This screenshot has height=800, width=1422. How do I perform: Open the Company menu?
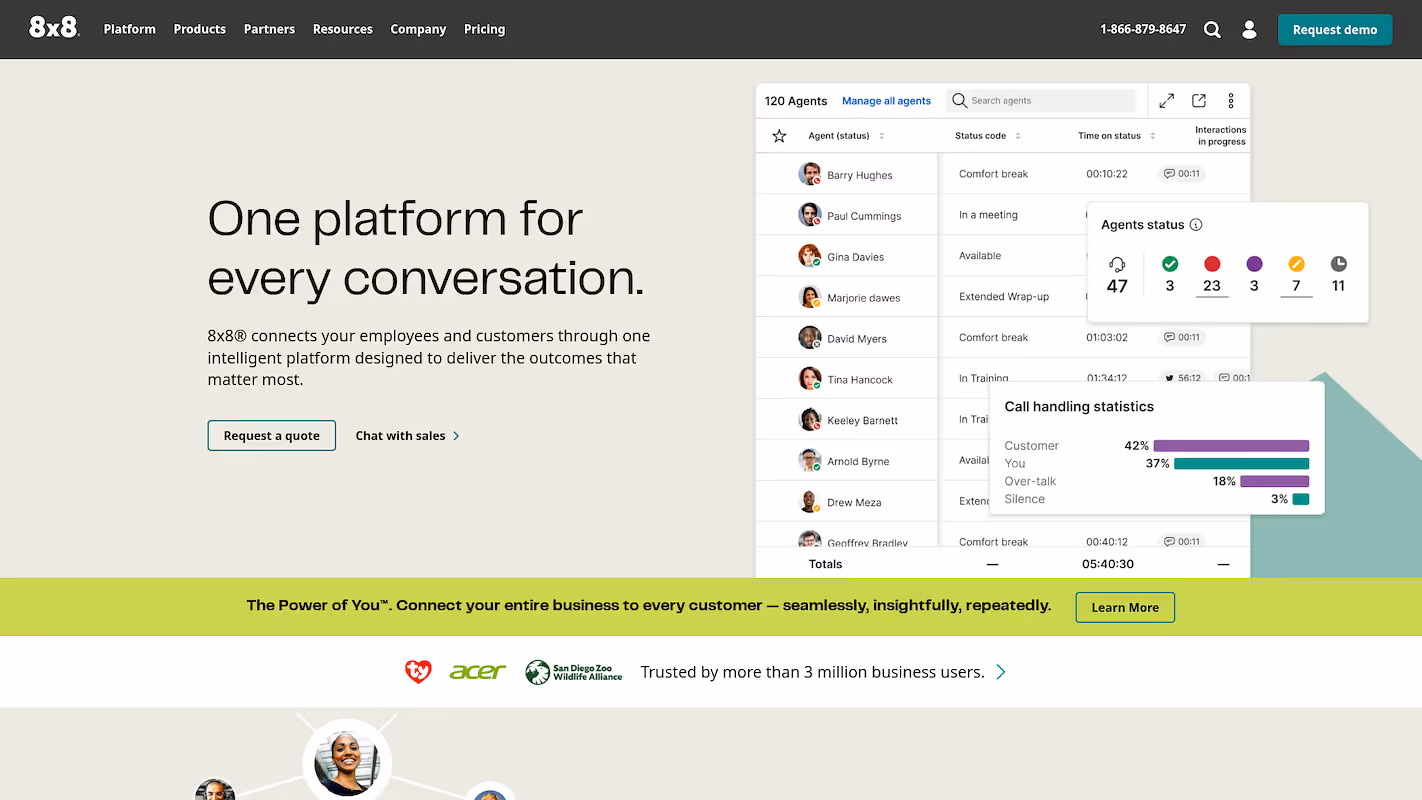pyautogui.click(x=418, y=29)
